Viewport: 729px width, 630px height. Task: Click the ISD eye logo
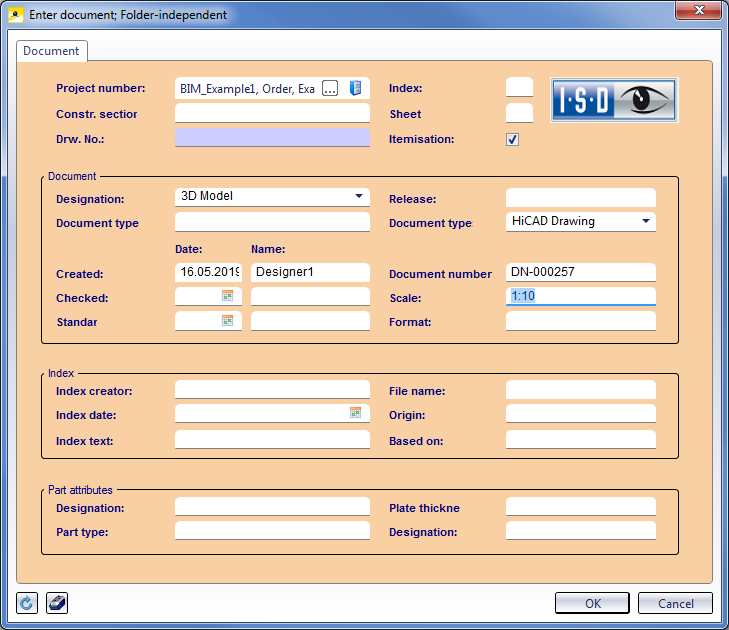tap(615, 101)
